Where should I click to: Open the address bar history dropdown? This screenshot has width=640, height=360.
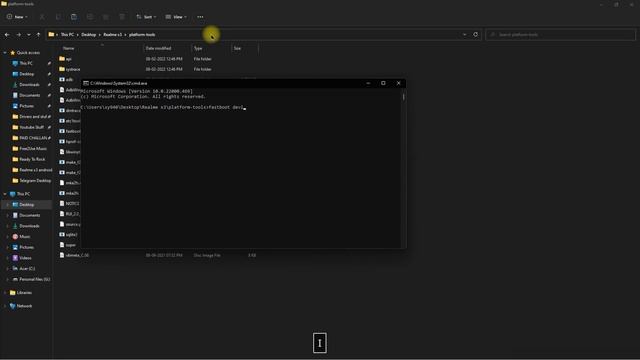(464, 35)
